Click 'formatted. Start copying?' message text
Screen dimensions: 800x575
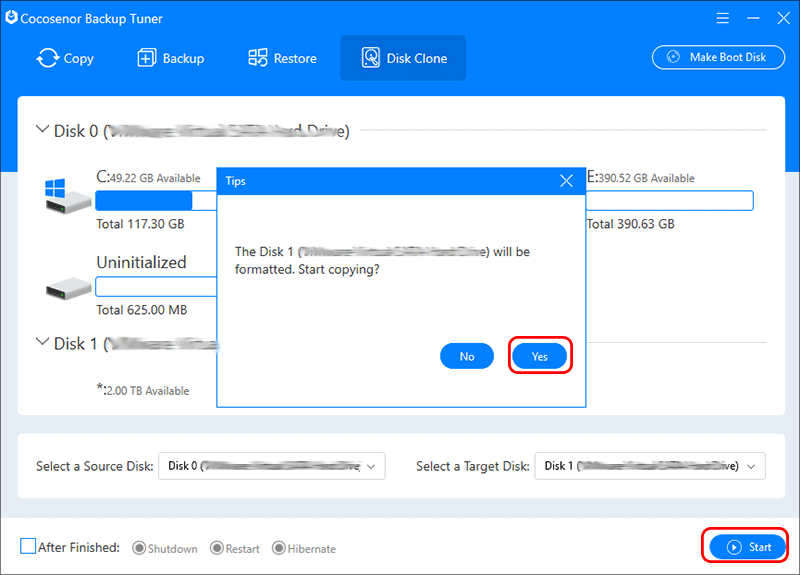pyautogui.click(x=307, y=269)
